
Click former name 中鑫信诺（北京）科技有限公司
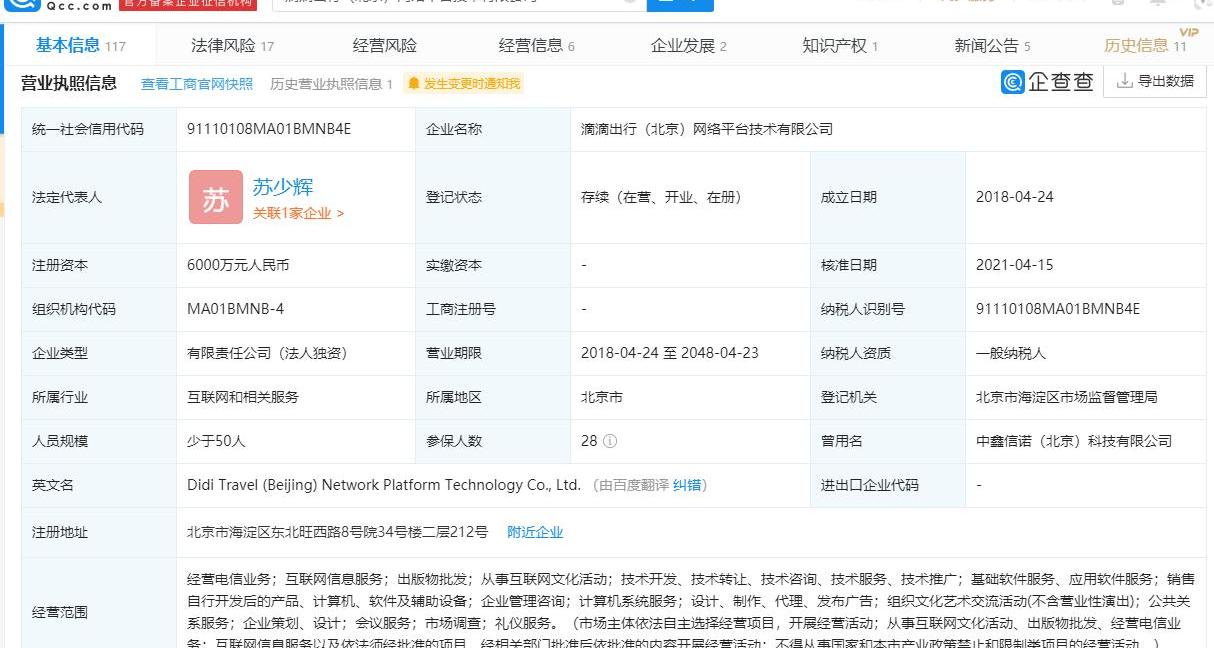click(x=1074, y=441)
